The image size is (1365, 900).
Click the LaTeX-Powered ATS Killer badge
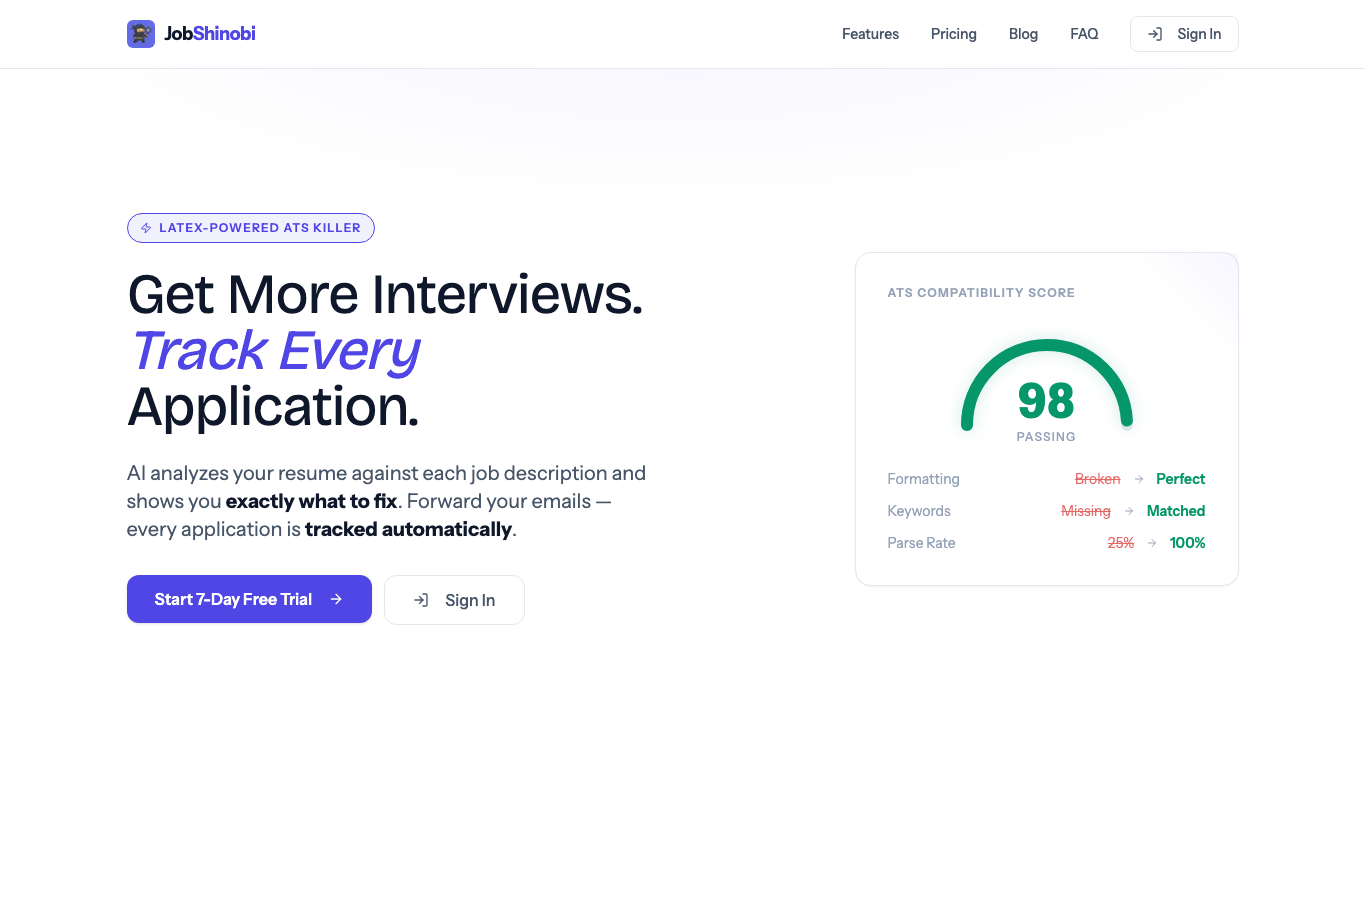click(x=251, y=228)
